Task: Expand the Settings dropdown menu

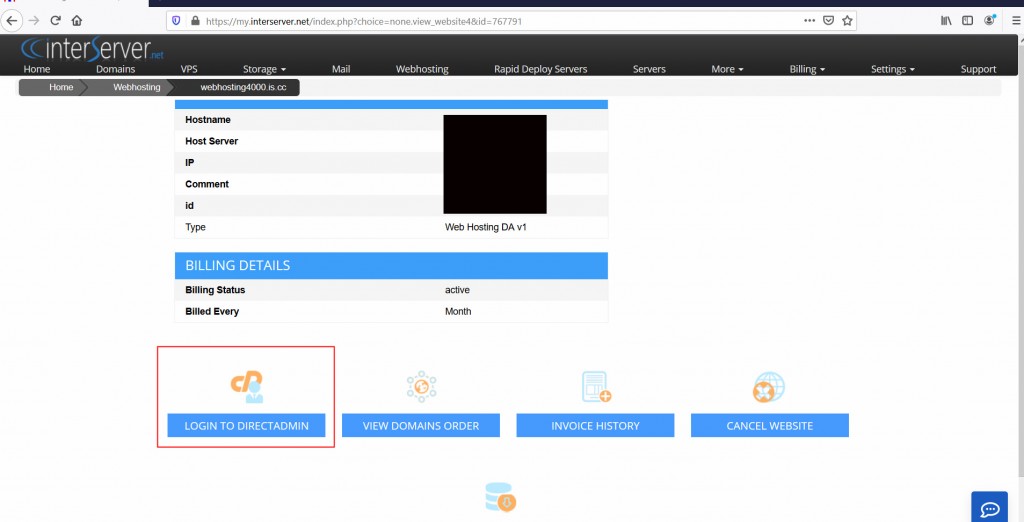Action: pyautogui.click(x=893, y=69)
